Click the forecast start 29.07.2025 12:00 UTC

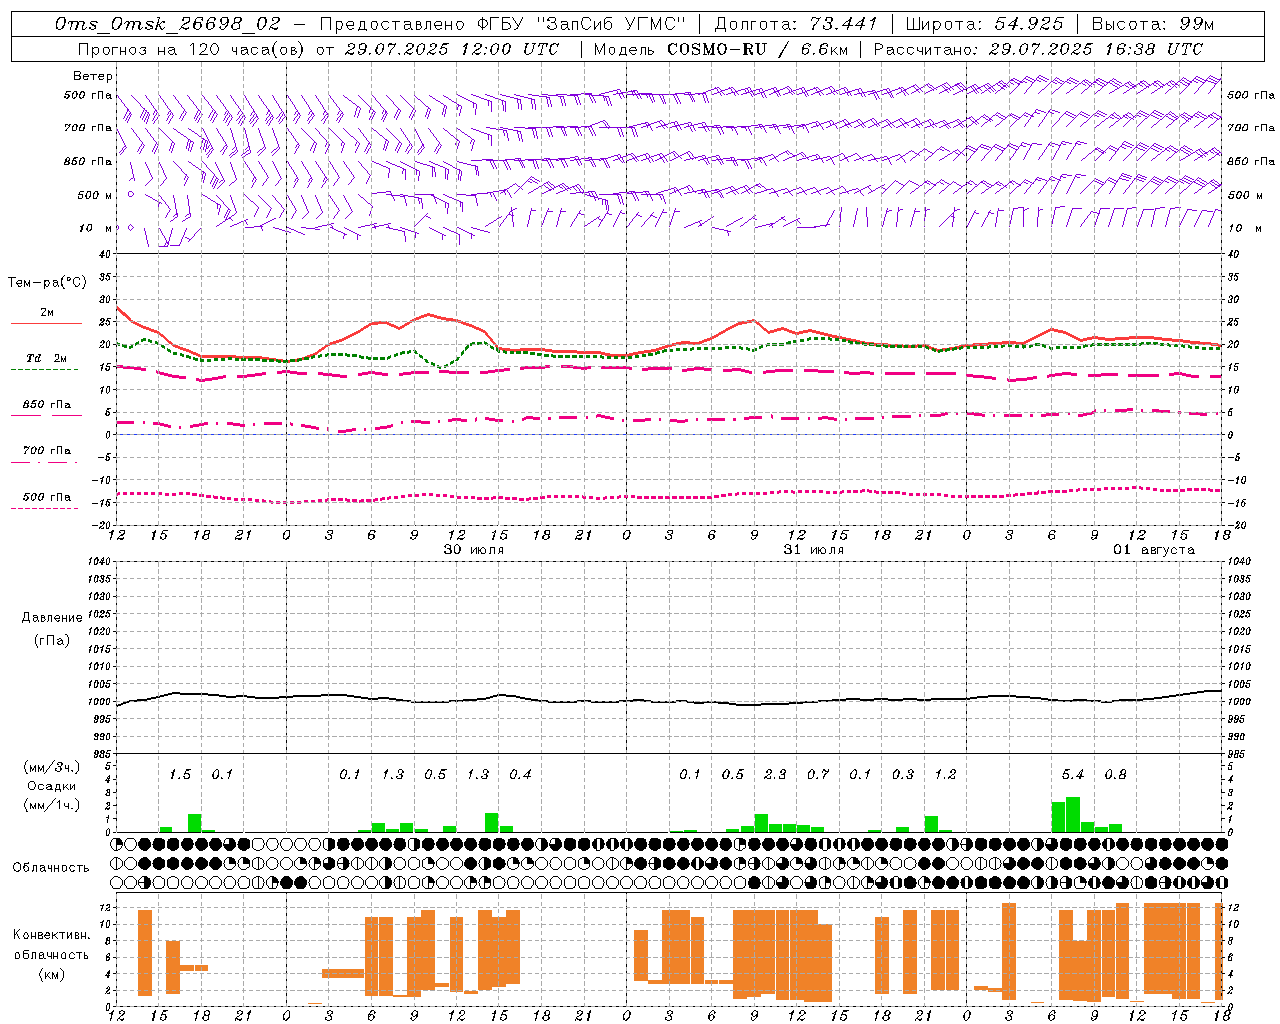tap(452, 49)
